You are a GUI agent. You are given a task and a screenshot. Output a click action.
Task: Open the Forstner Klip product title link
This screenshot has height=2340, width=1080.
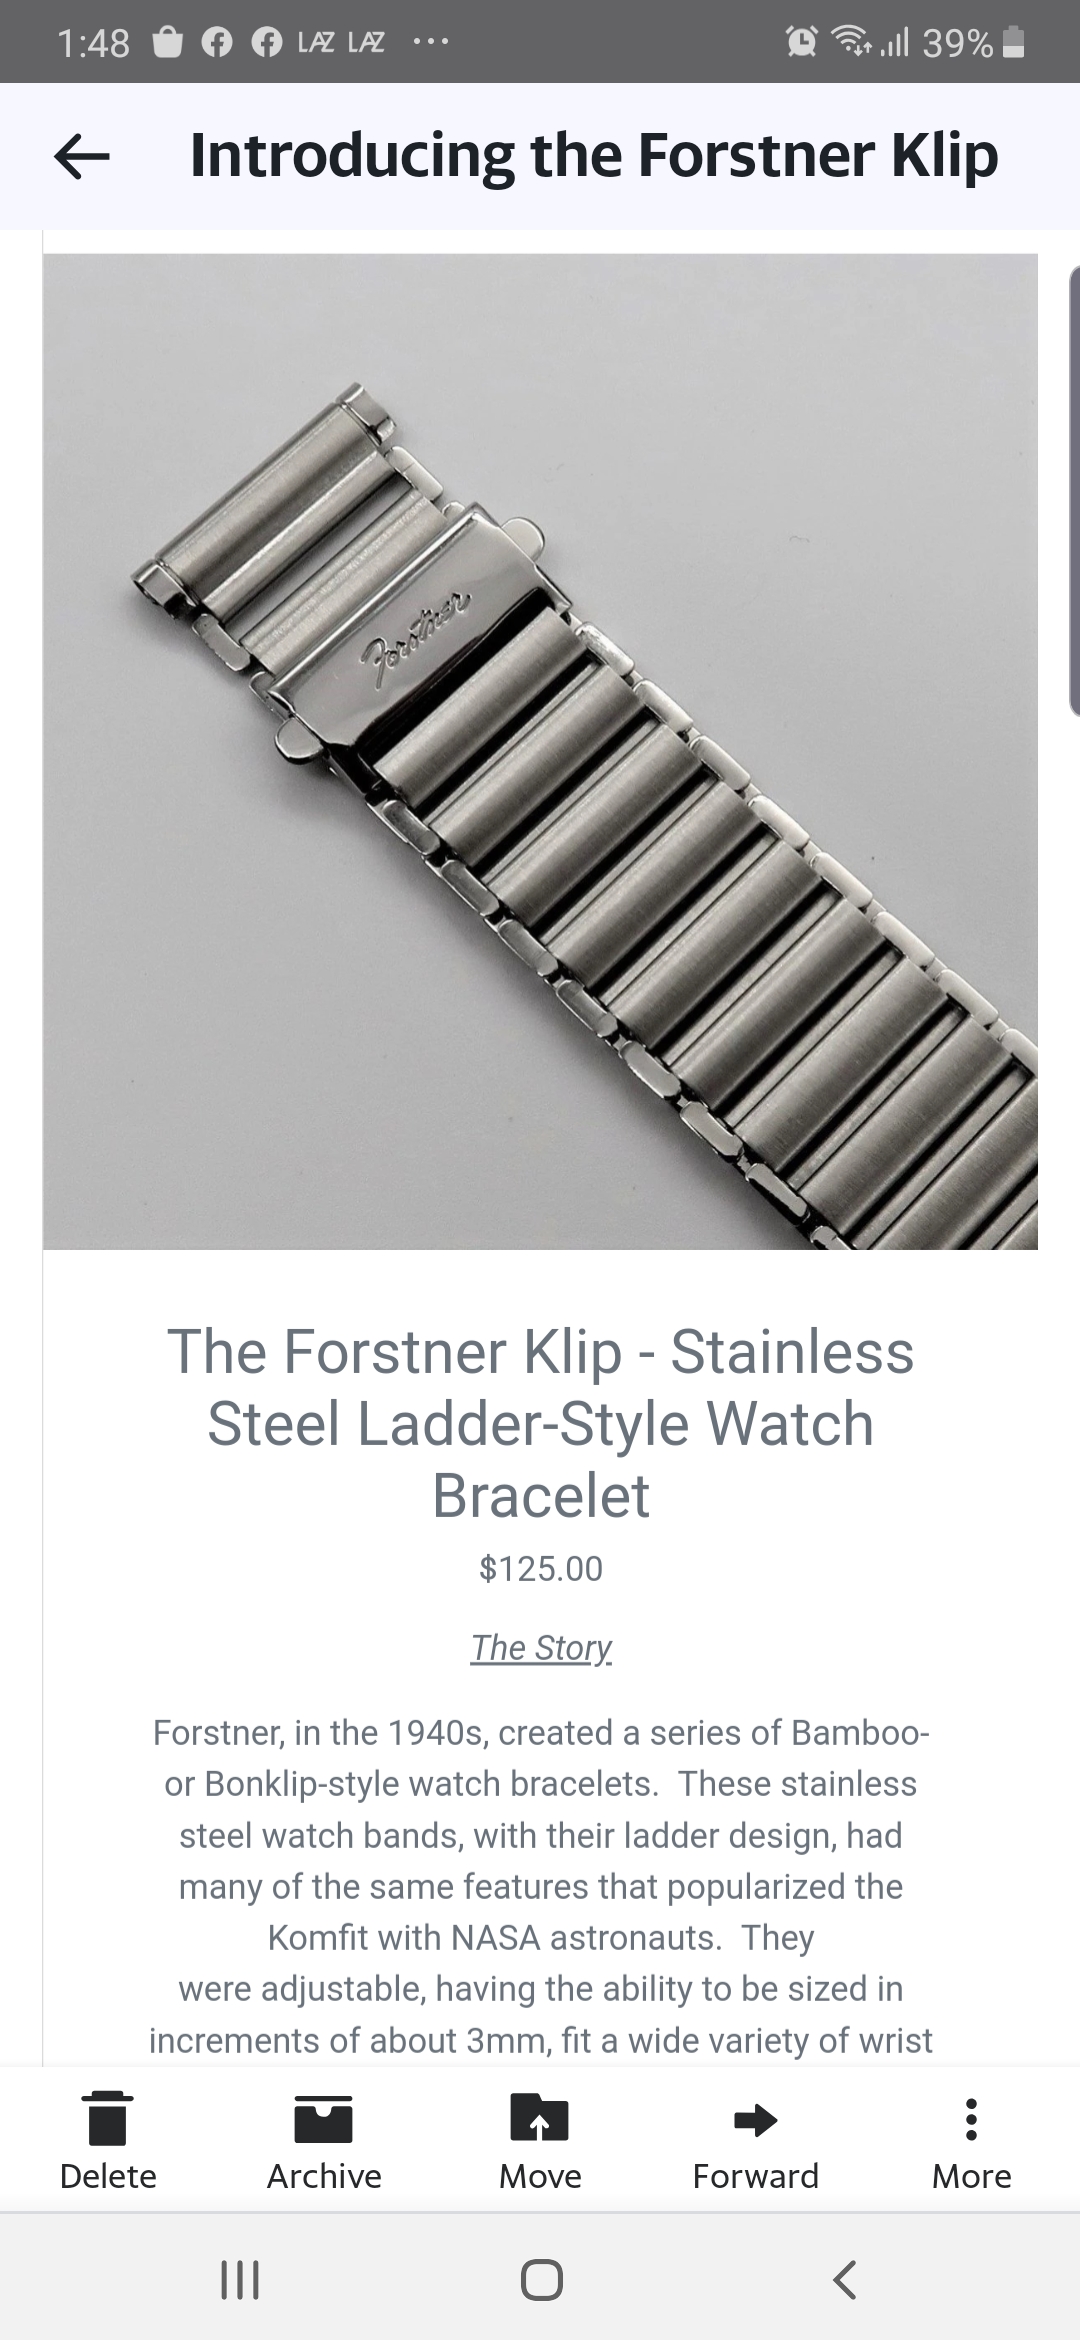click(541, 1423)
